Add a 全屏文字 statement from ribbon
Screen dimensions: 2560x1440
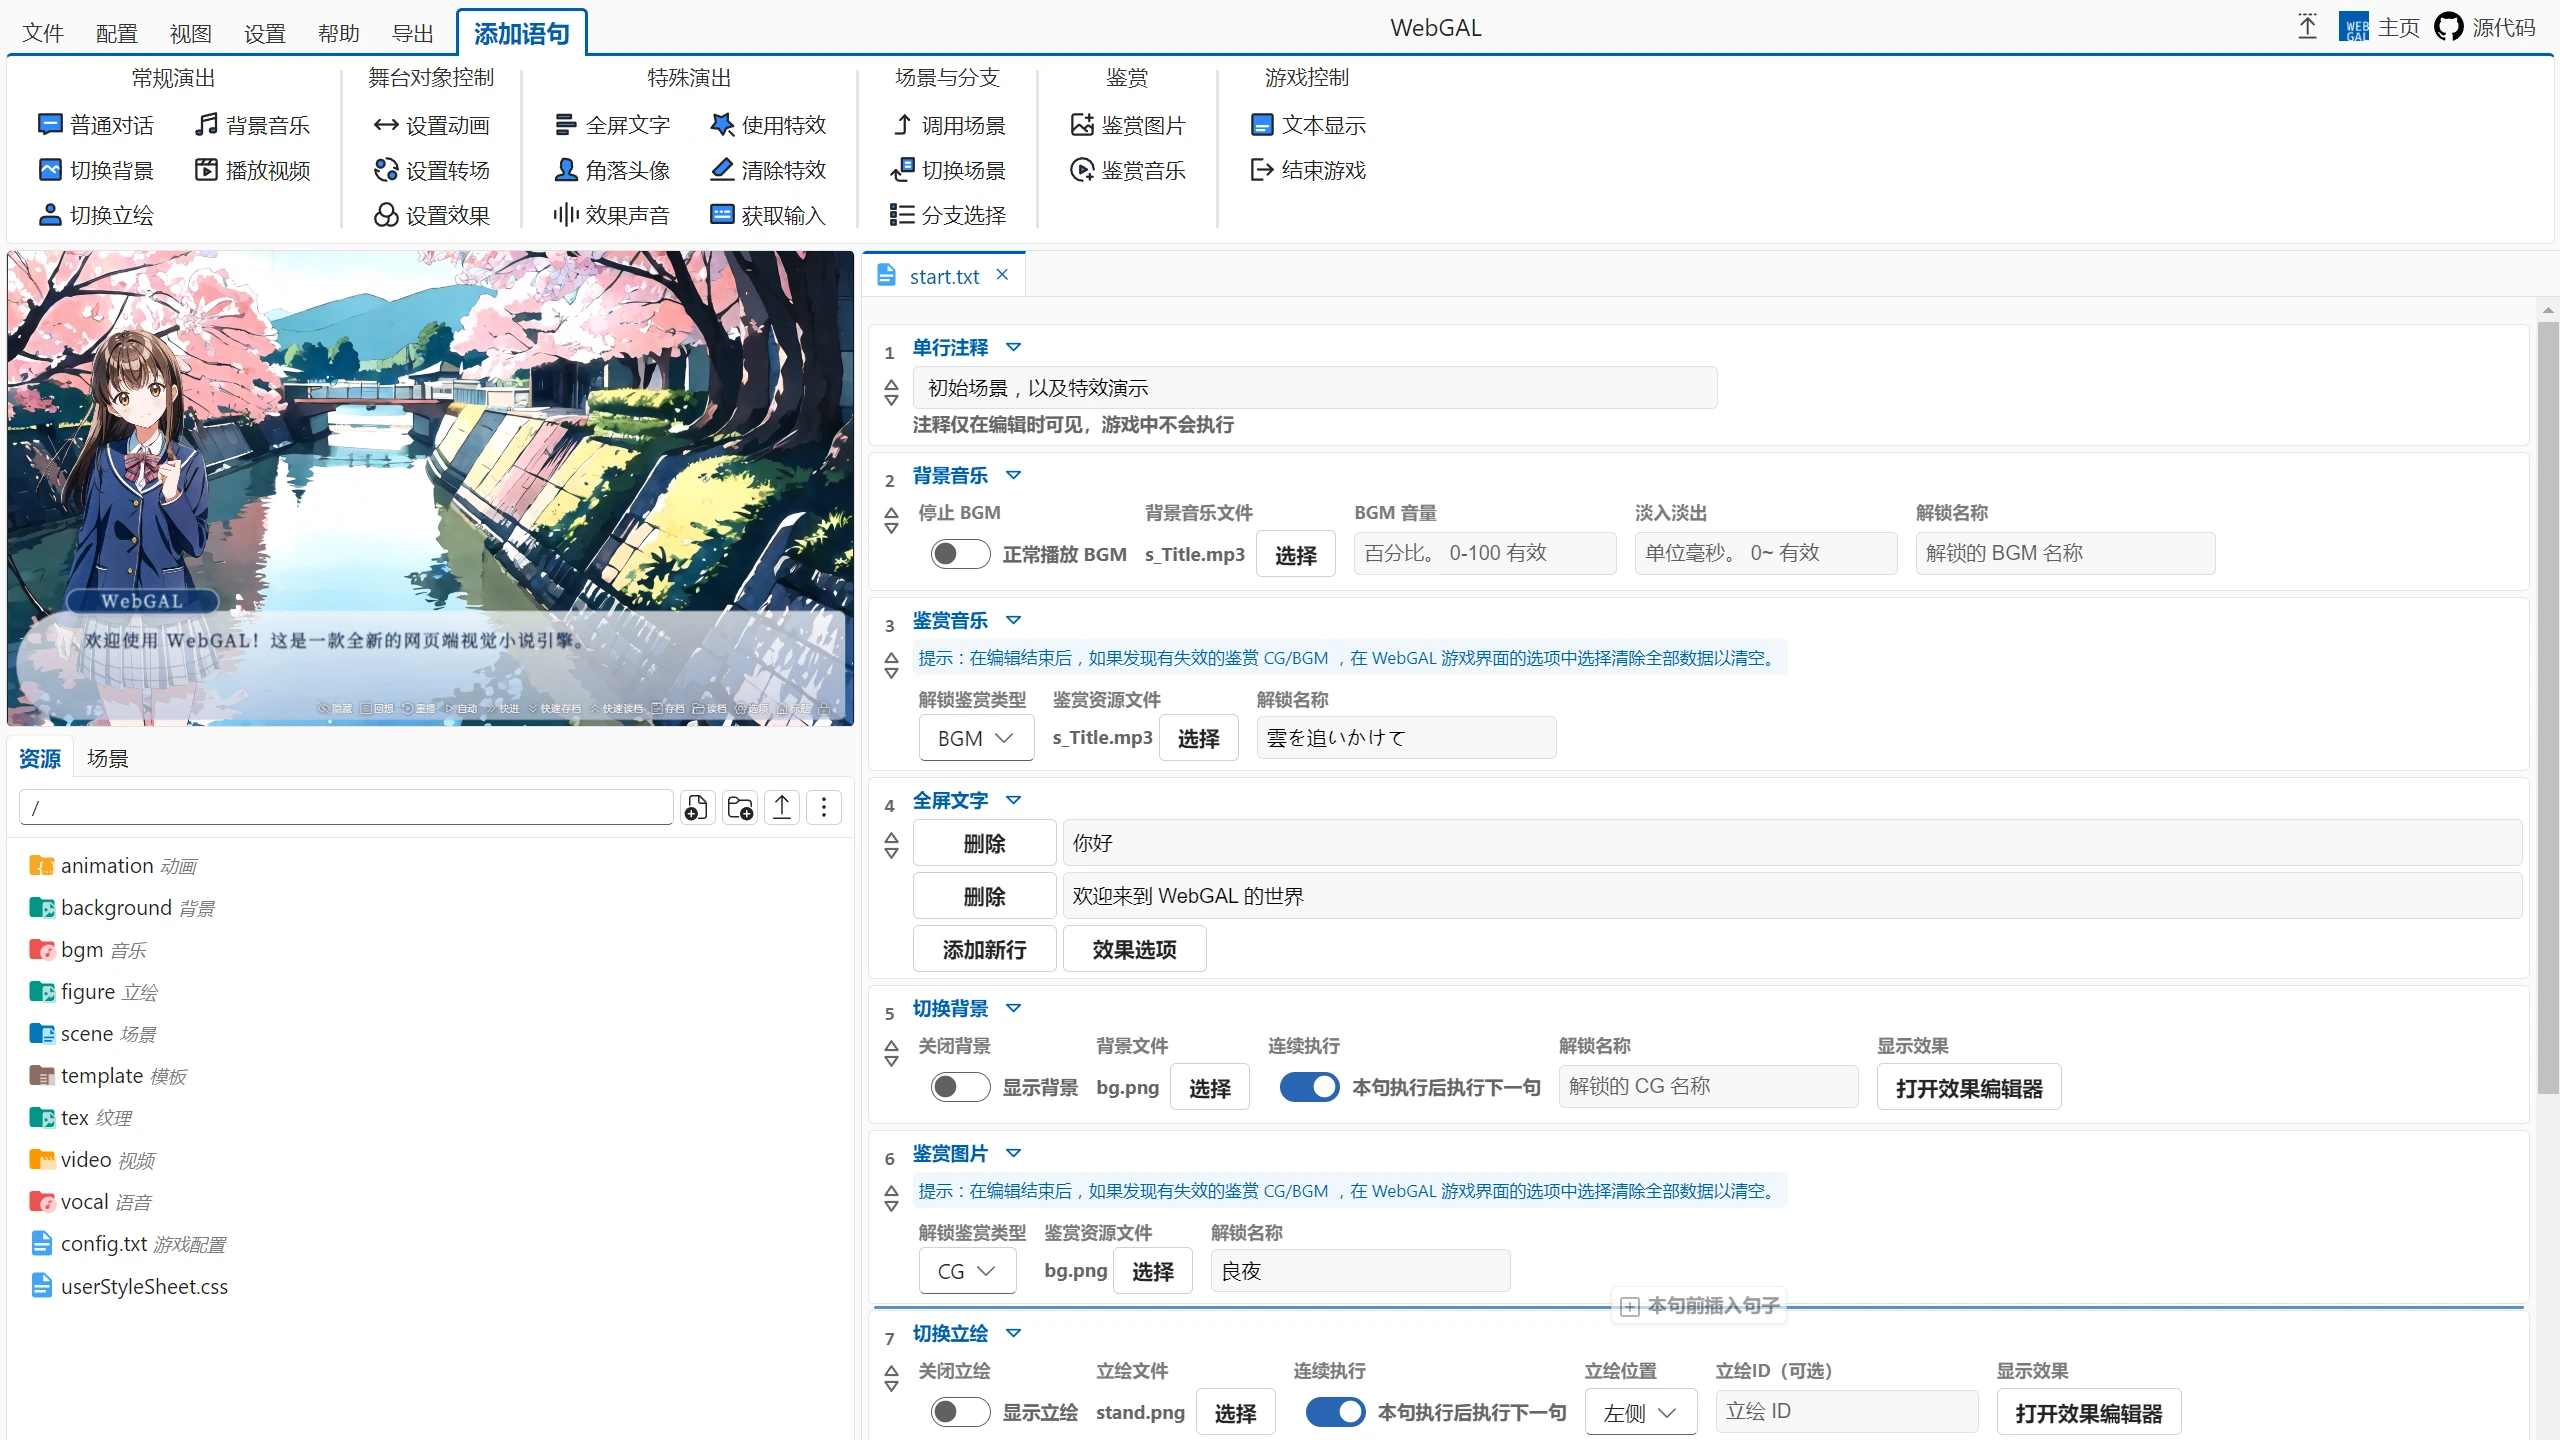(612, 125)
